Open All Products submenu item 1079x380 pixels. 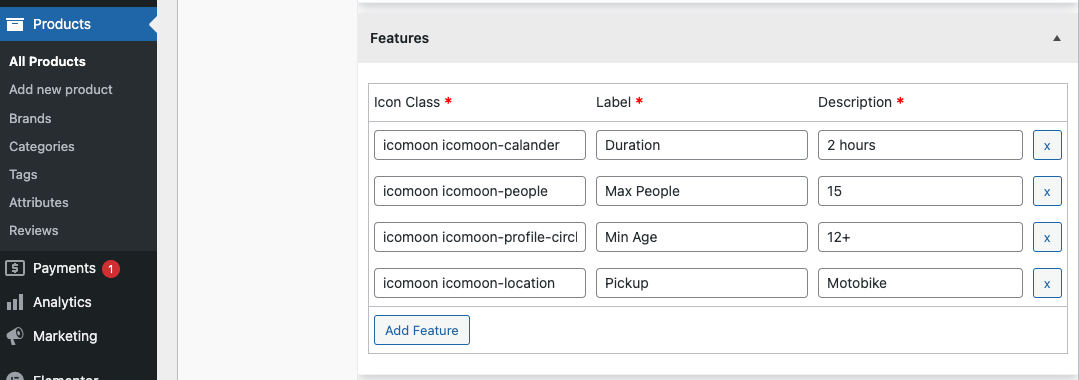pyautogui.click(x=47, y=61)
